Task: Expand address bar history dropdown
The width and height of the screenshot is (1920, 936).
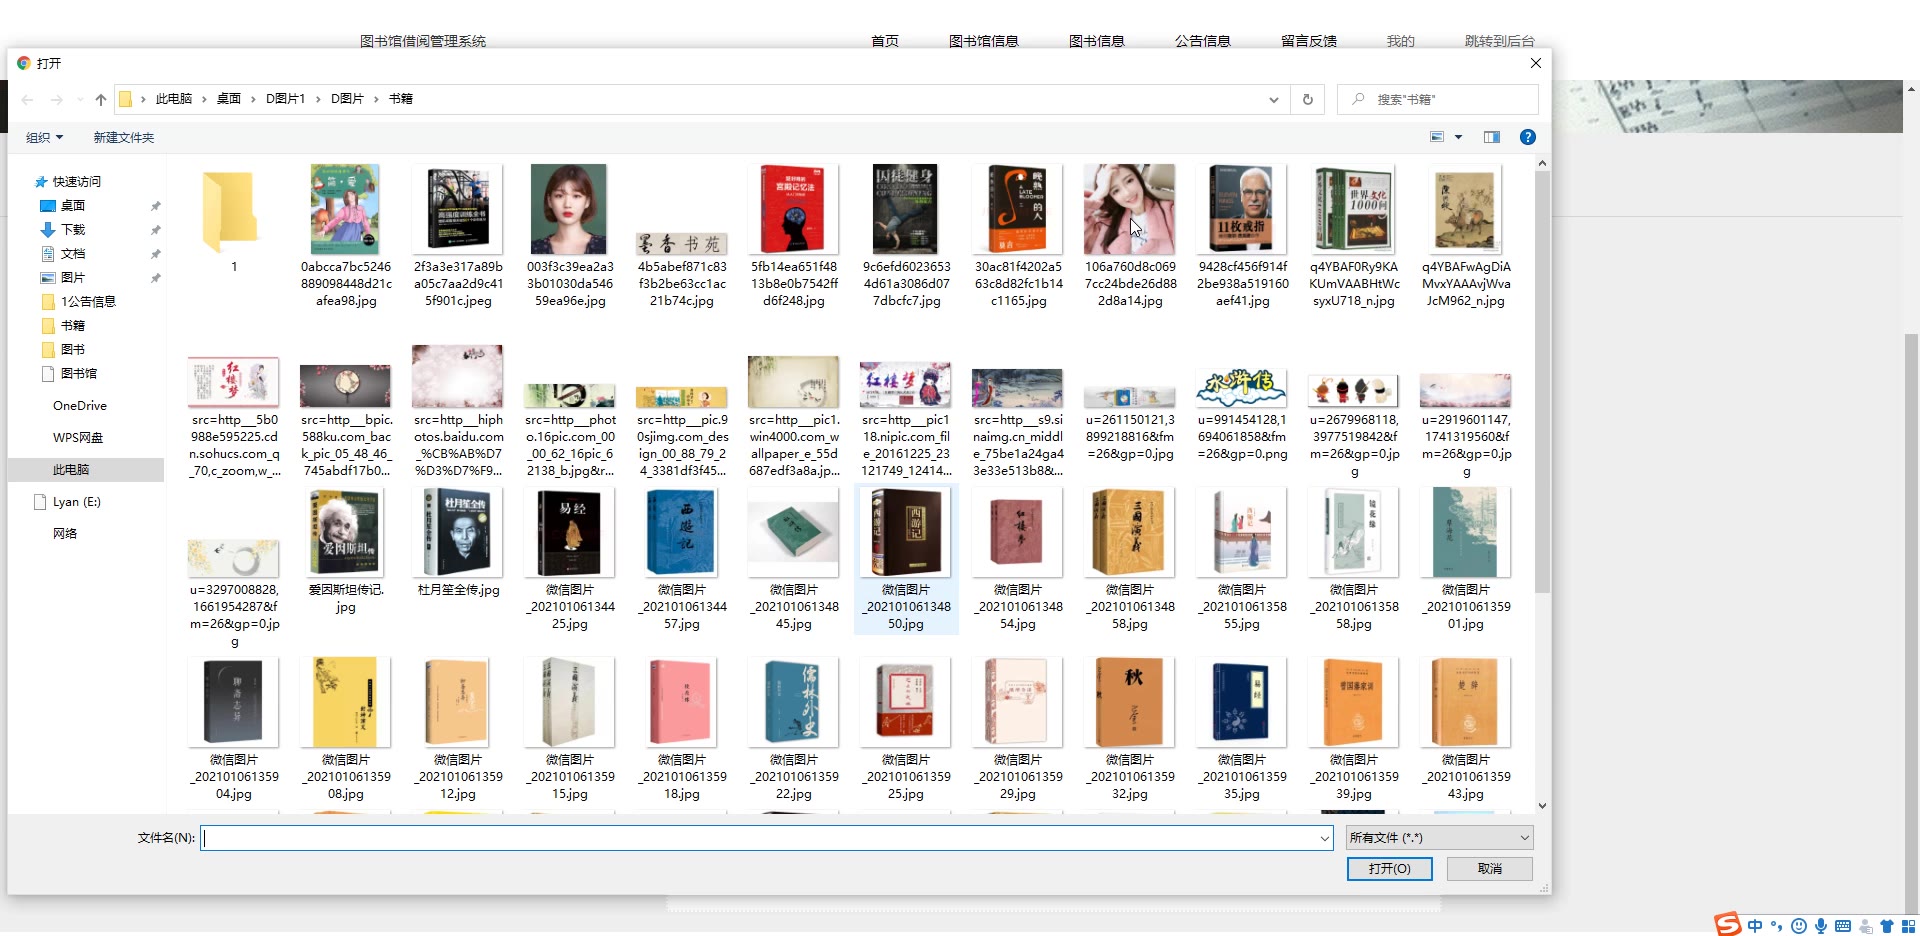Action: coord(1273,99)
